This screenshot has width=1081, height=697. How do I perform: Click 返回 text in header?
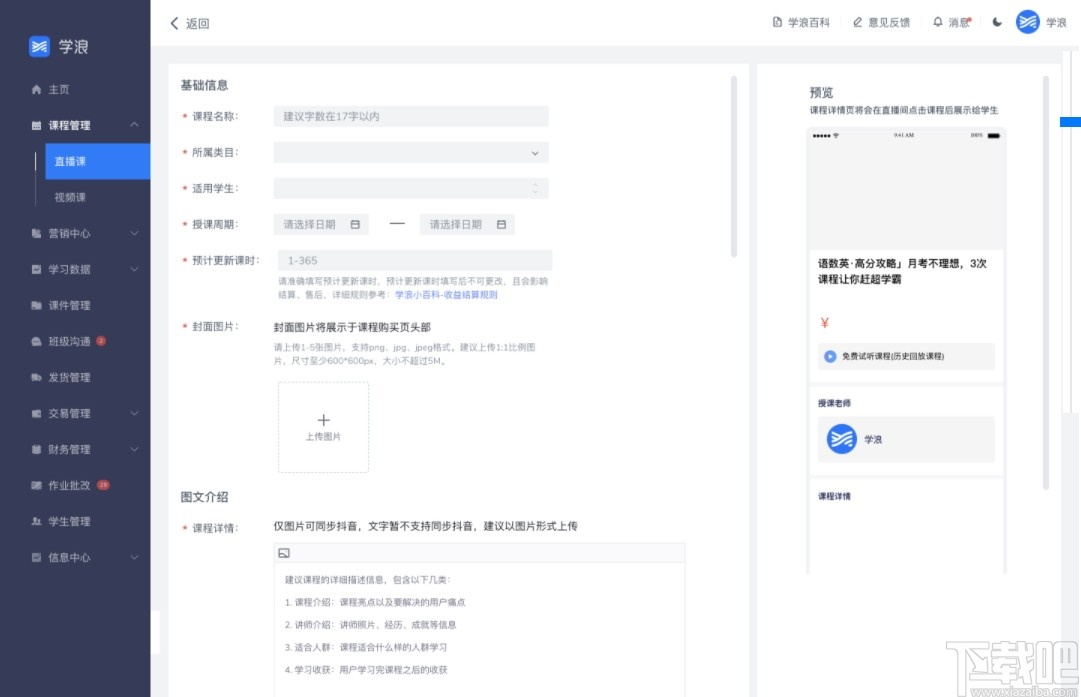(x=197, y=23)
